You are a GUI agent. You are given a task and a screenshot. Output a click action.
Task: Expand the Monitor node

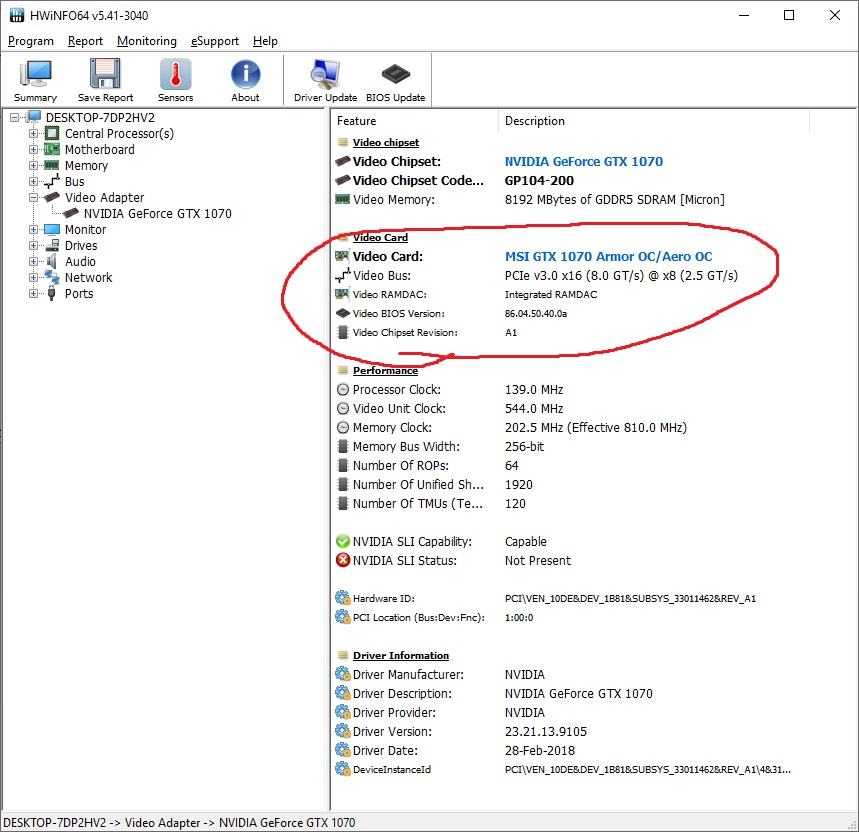[33, 229]
